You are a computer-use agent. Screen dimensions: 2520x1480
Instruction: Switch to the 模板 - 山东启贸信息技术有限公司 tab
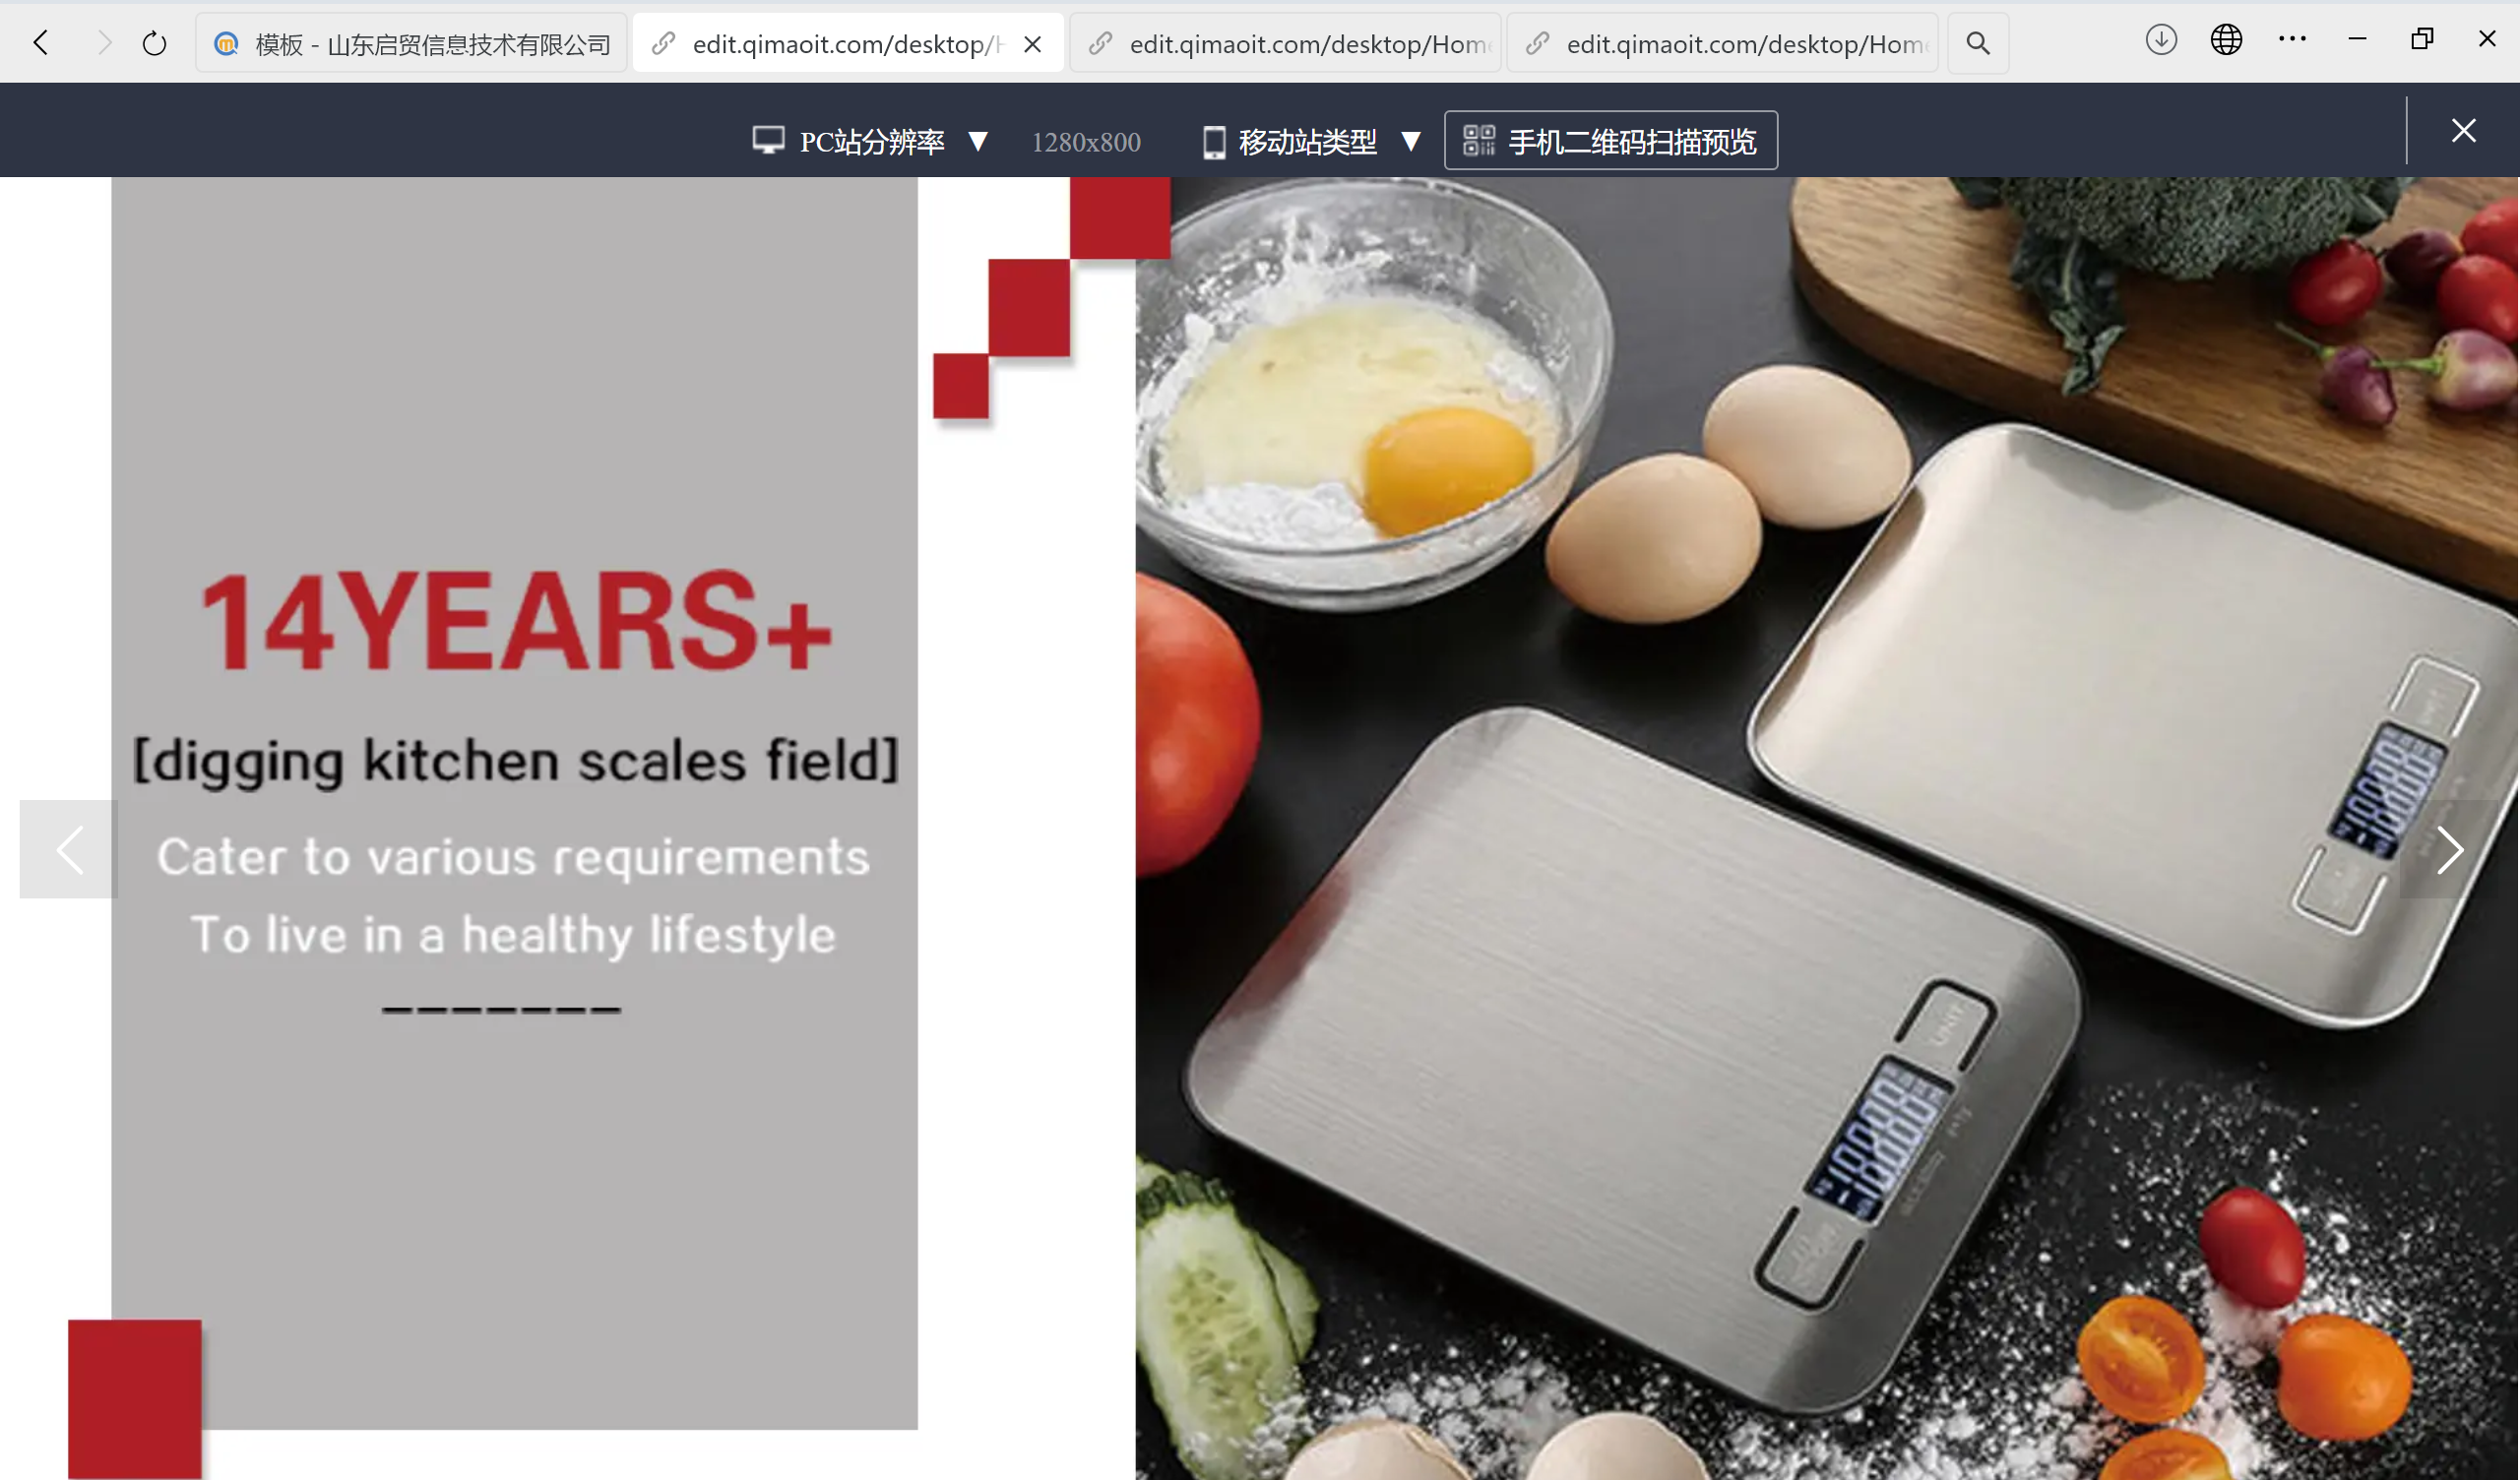(411, 43)
